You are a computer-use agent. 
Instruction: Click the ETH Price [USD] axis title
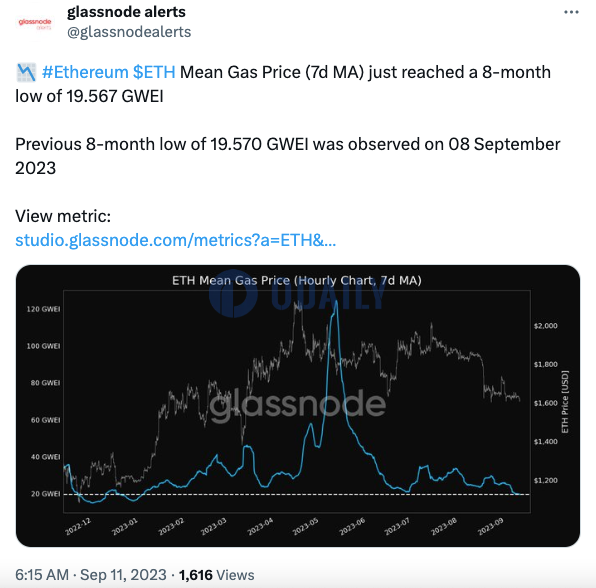point(565,402)
